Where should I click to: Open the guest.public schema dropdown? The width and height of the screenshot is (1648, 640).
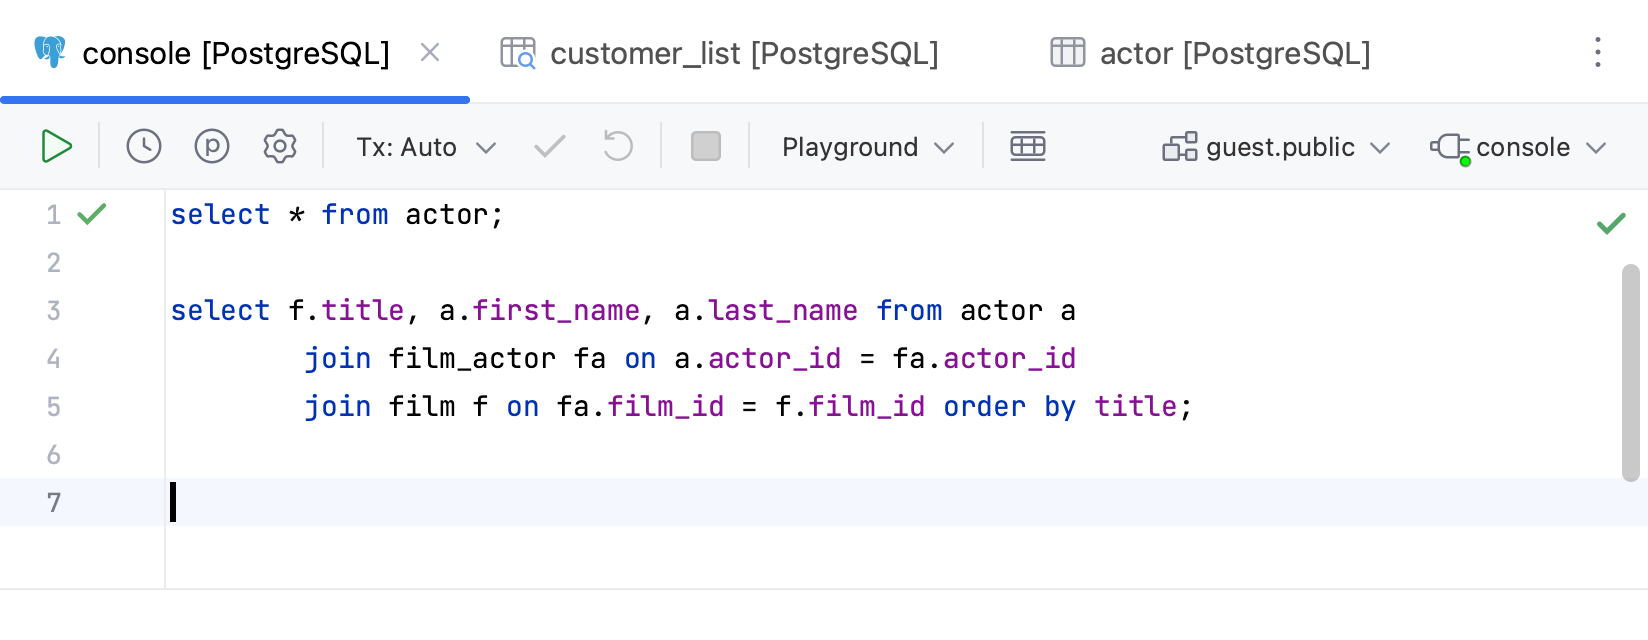(x=1276, y=147)
